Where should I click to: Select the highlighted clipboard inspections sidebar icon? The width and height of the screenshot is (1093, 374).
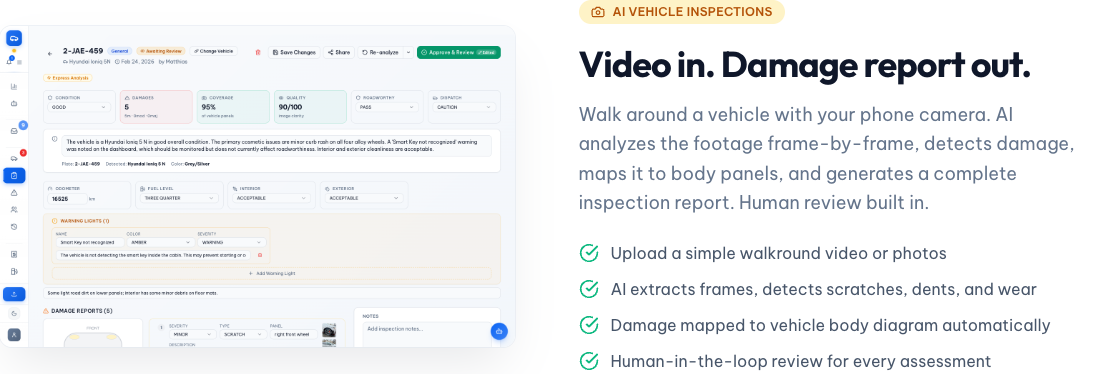point(14,176)
